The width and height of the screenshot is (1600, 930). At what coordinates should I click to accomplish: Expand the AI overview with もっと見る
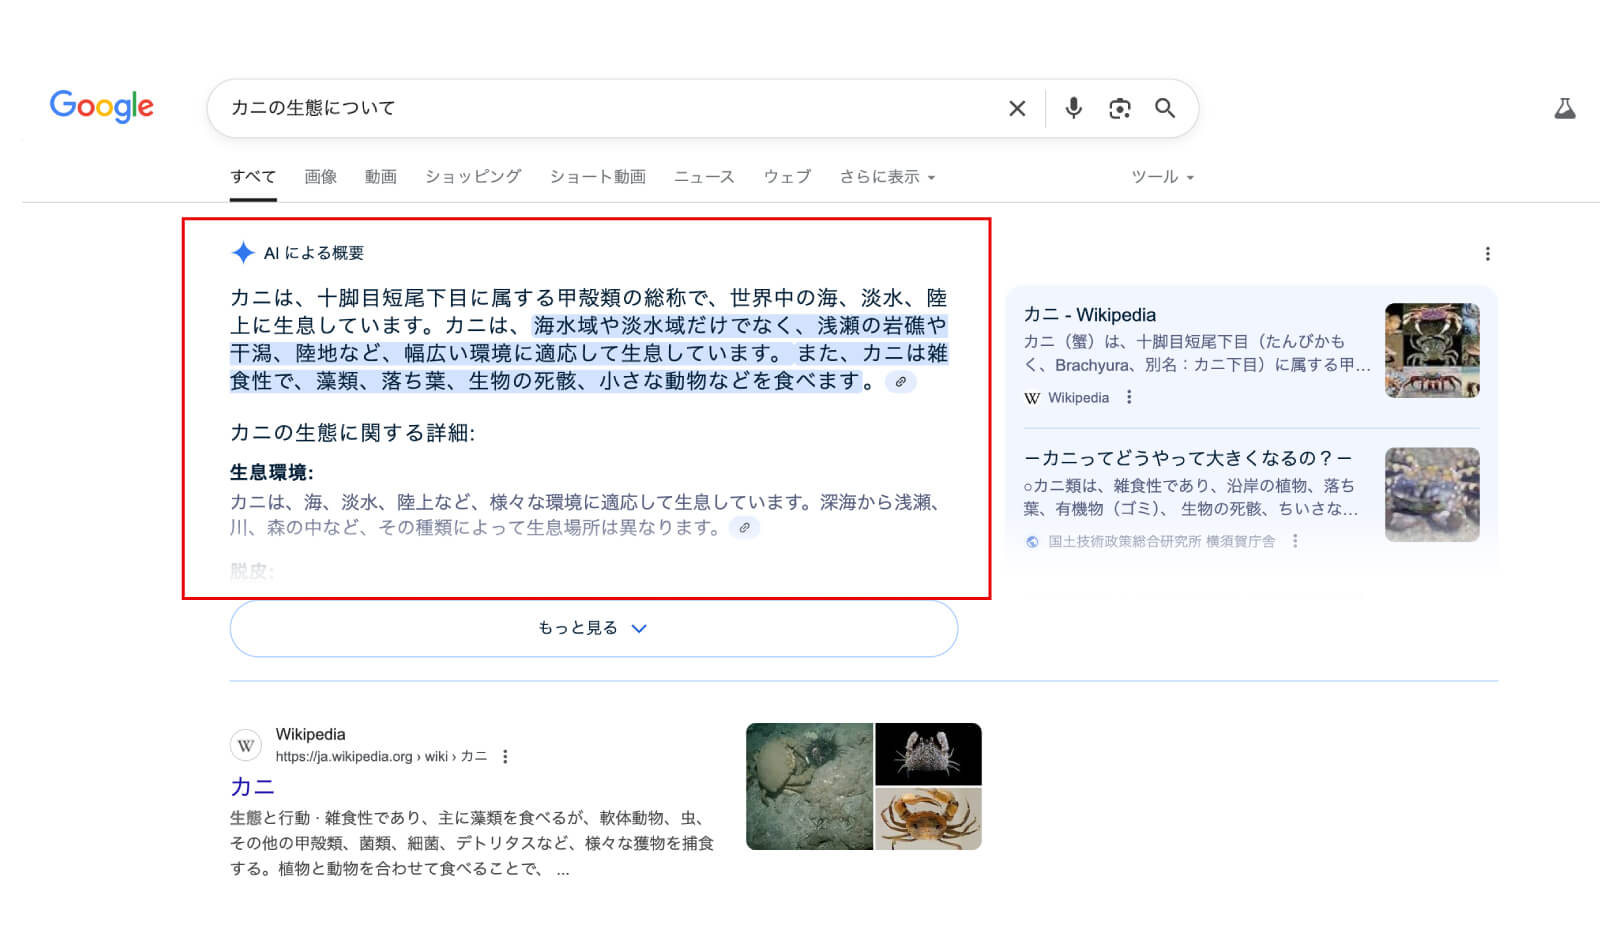click(594, 628)
